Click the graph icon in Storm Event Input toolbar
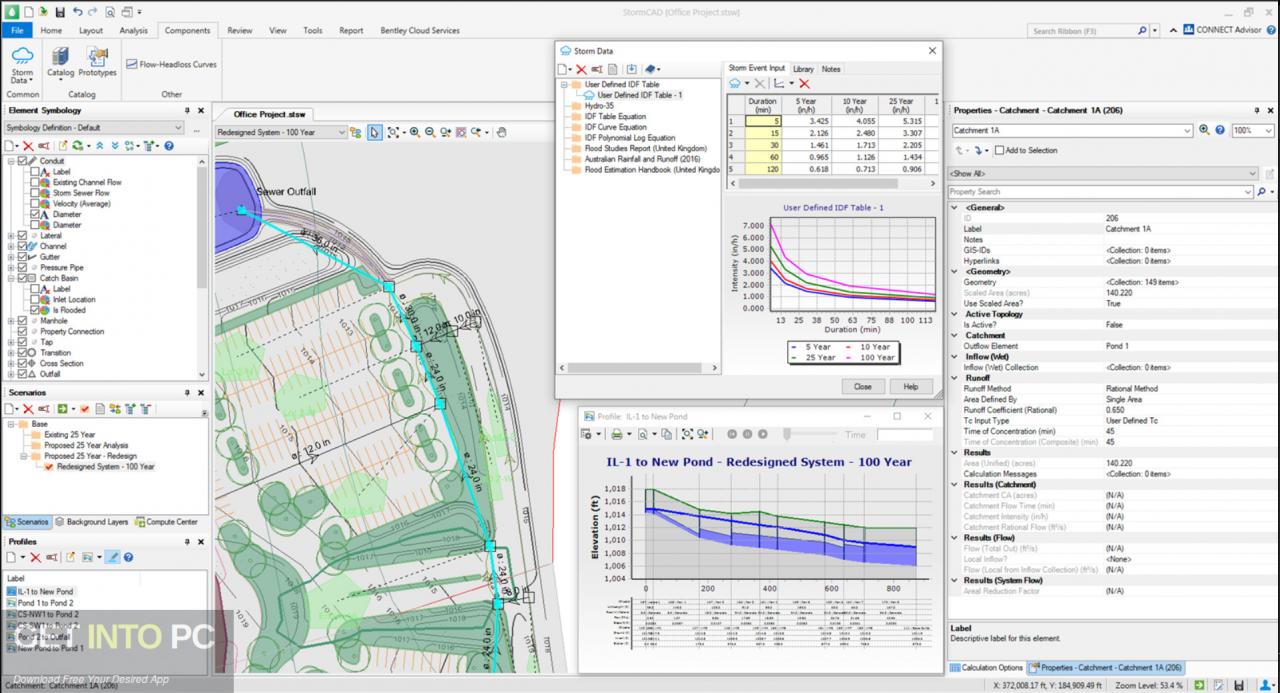1280x693 pixels. (x=781, y=84)
